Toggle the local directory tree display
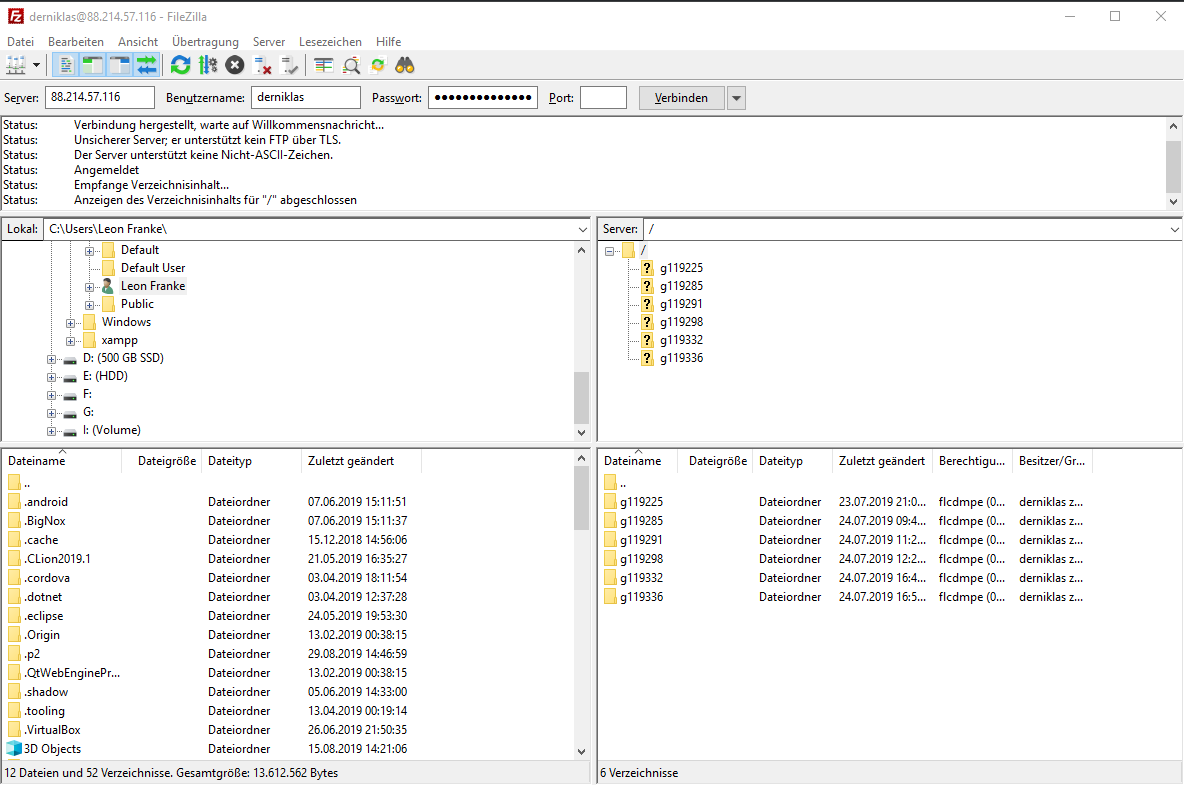This screenshot has height=785, width=1184. (93, 66)
